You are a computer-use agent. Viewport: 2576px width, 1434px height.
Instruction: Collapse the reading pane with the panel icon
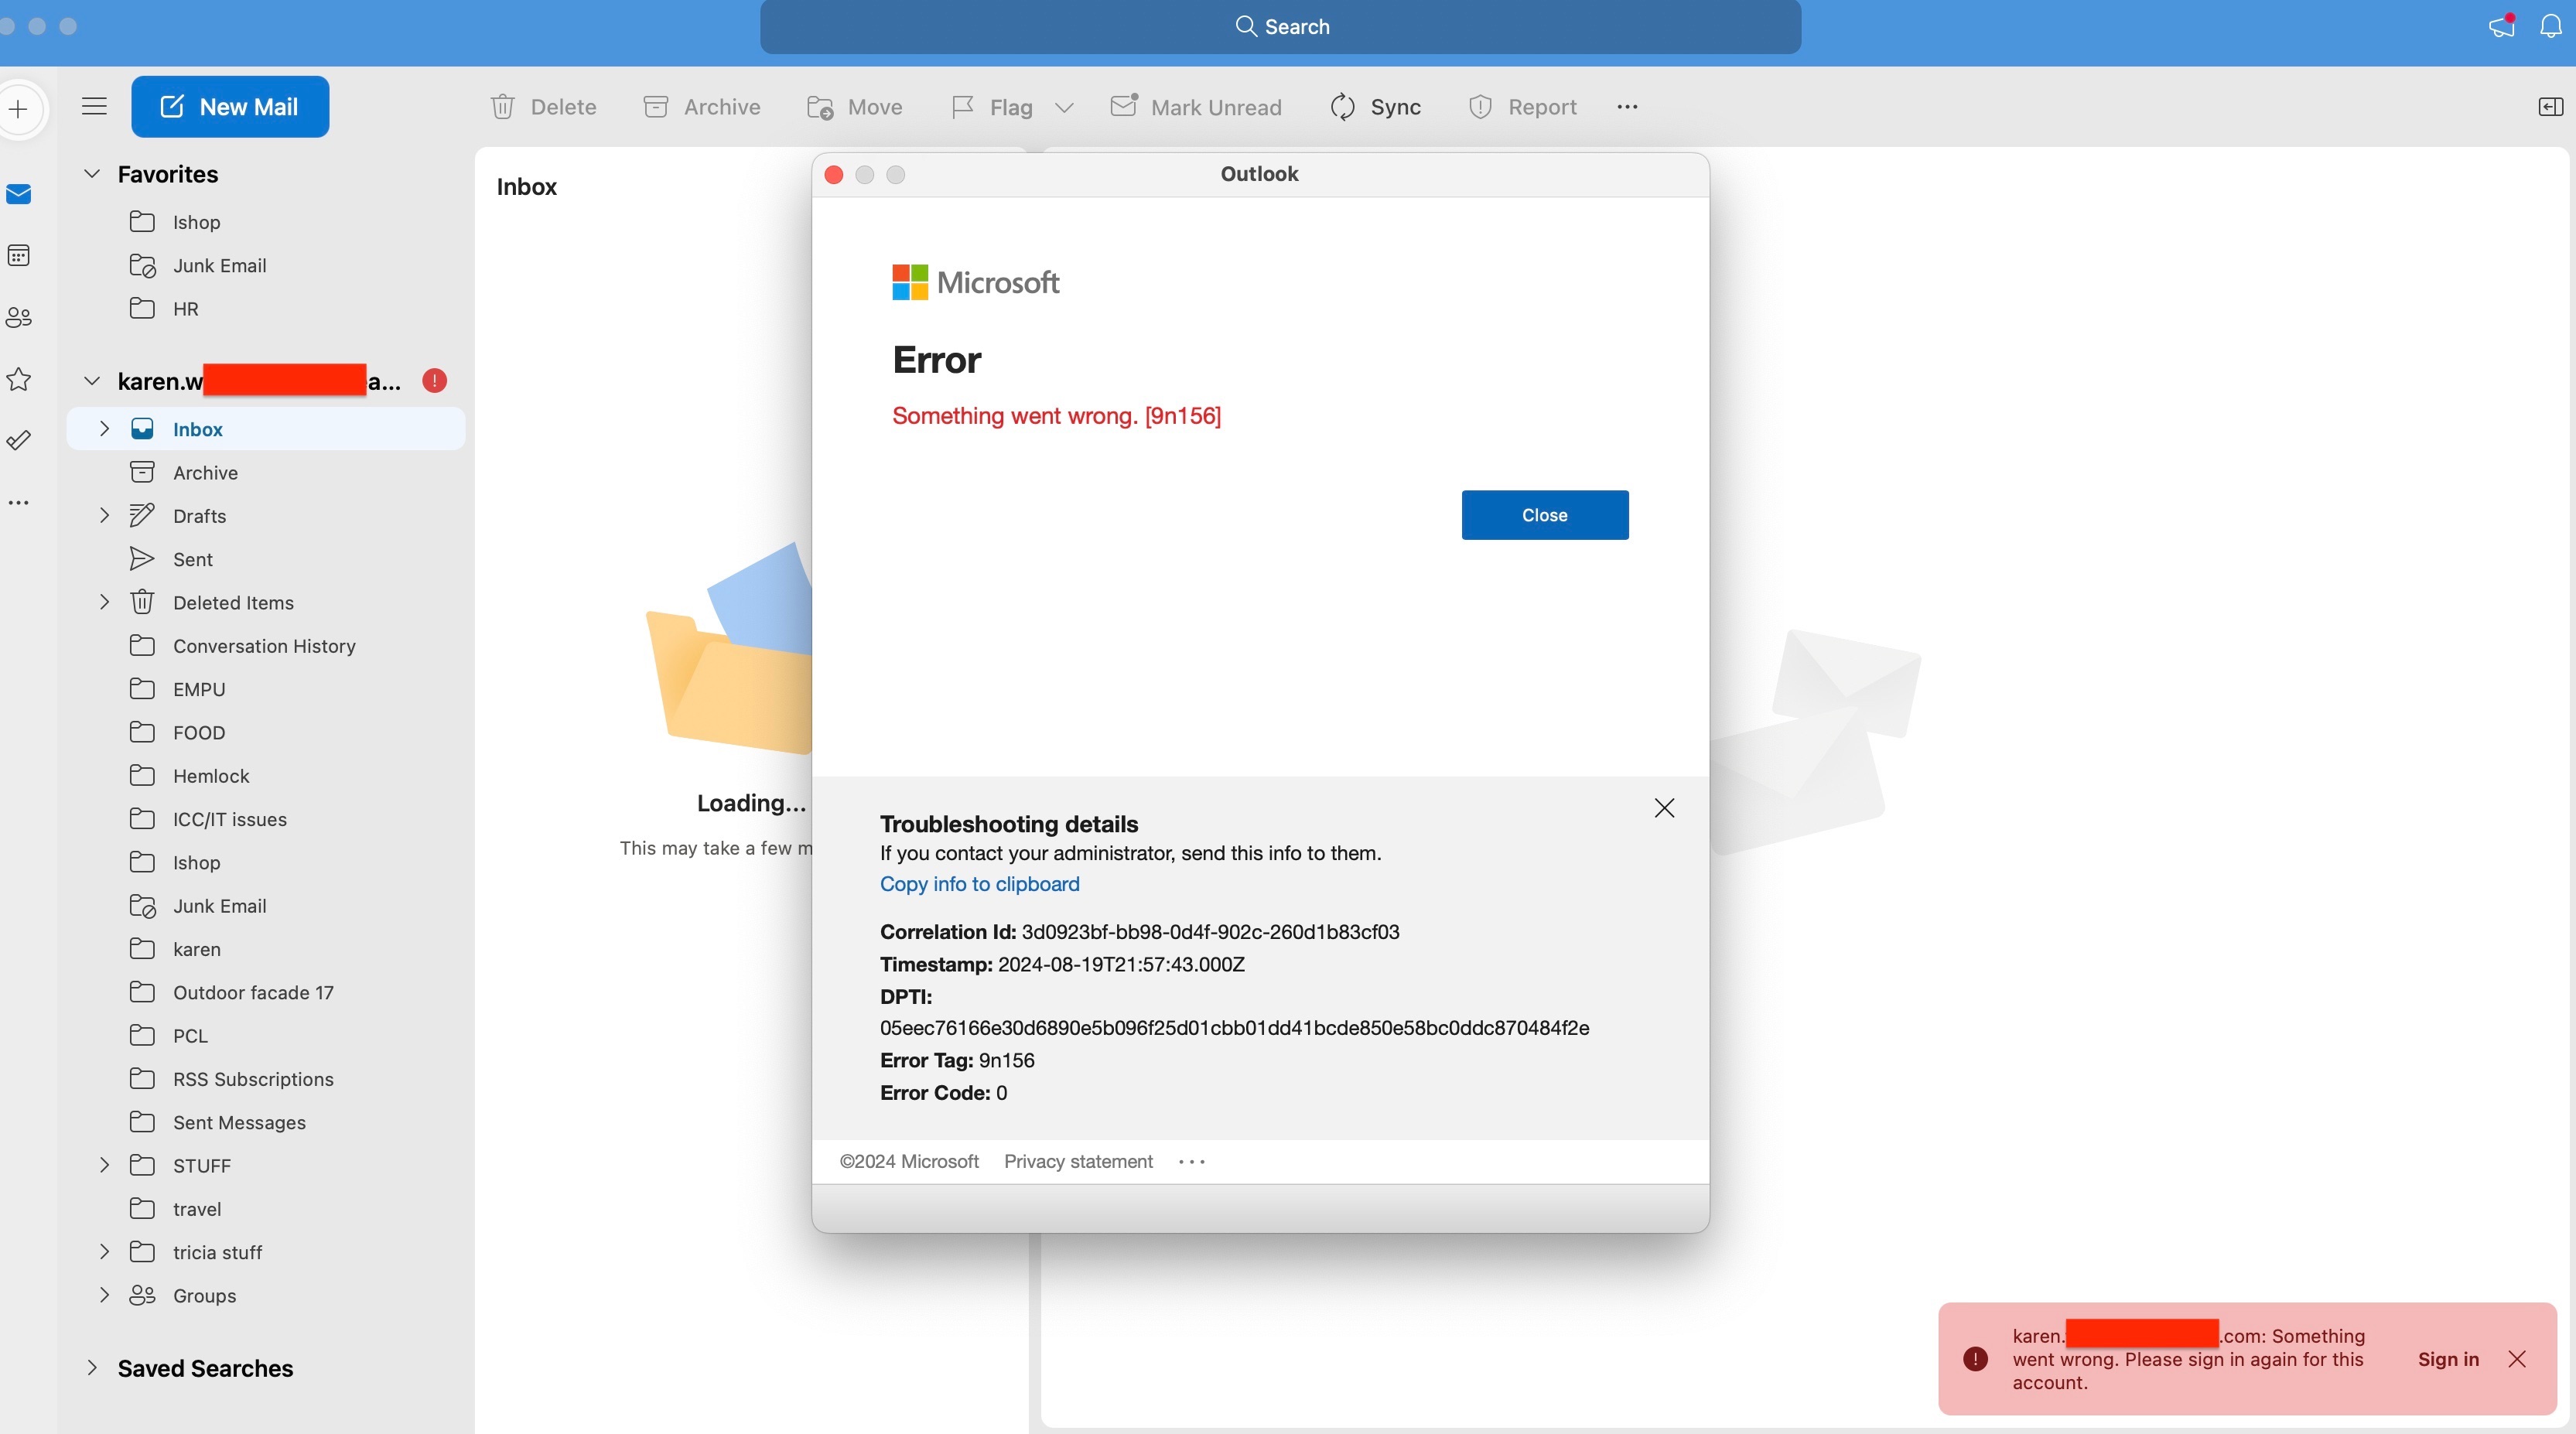[2550, 107]
